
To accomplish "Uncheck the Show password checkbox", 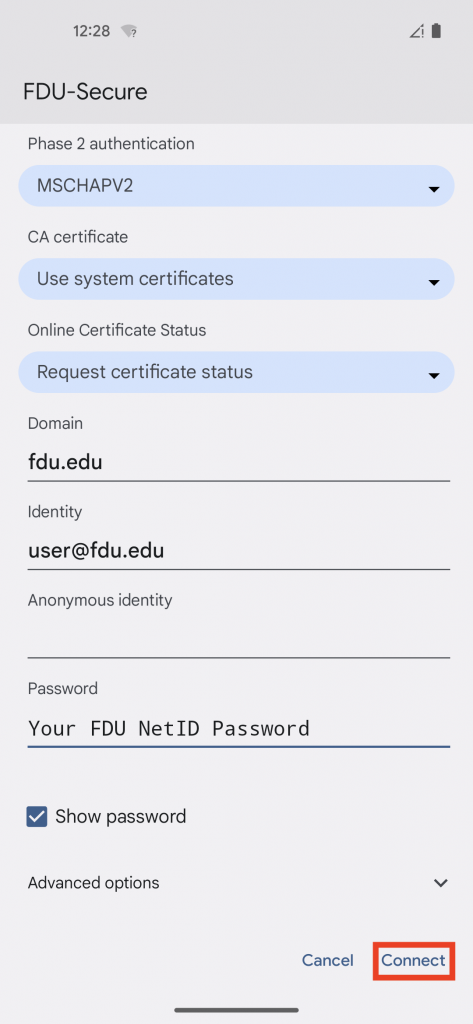I will (37, 816).
